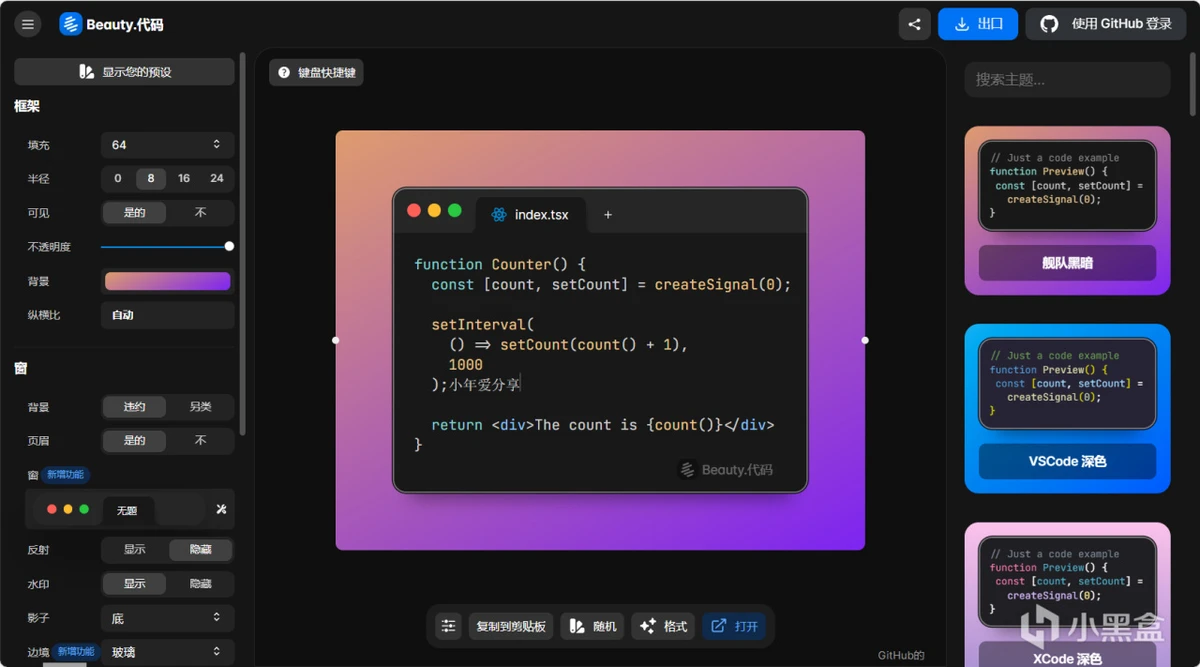Open the 填充 padding dropdown showing 64

click(x=167, y=145)
